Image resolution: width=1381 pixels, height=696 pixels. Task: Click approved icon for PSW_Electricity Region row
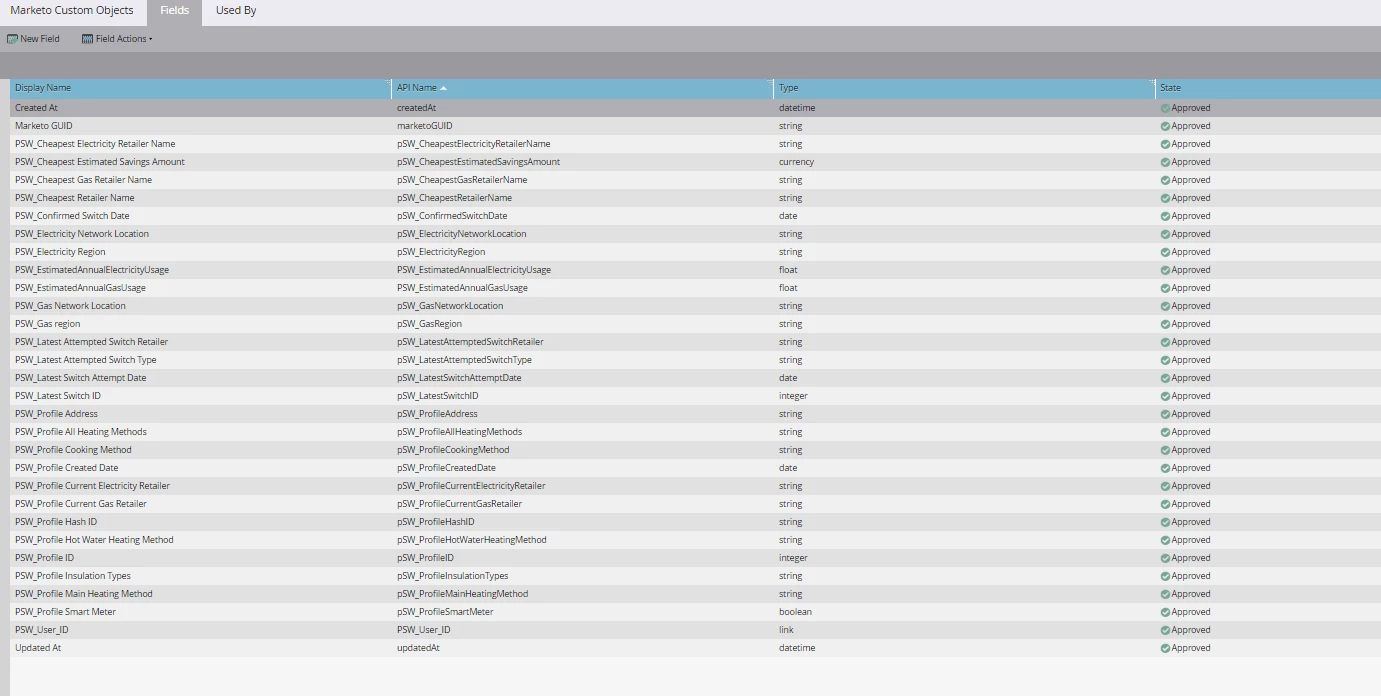[x=1165, y=252]
